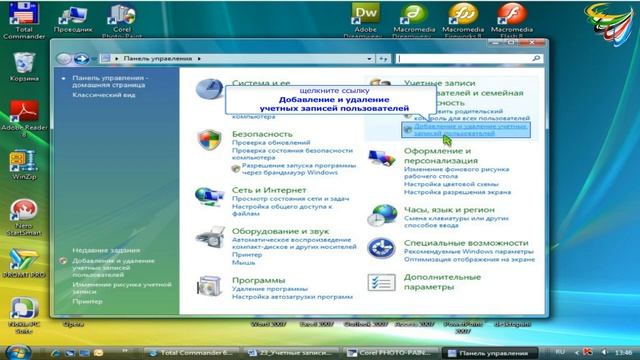Expand the arrow after Панель управления in address bar
The width and height of the screenshot is (640, 360).
(x=199, y=59)
